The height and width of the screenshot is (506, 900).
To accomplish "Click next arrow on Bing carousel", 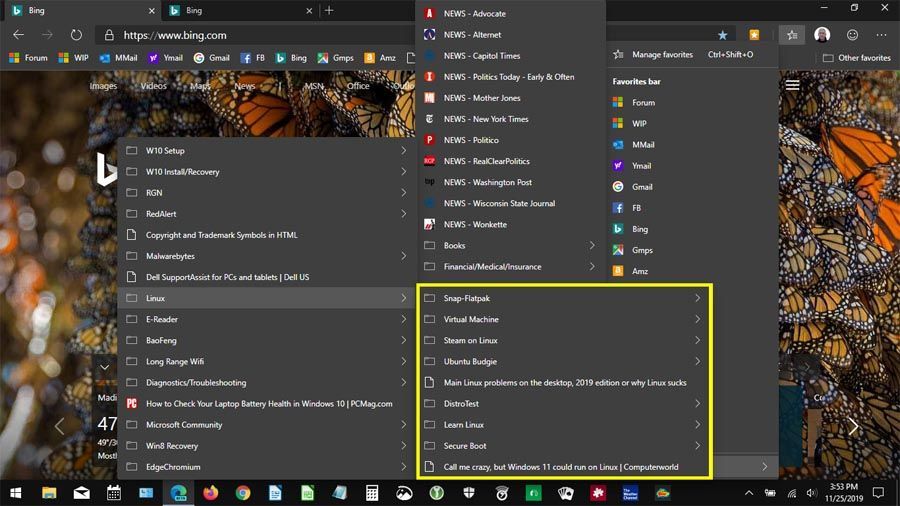I will pos(854,426).
